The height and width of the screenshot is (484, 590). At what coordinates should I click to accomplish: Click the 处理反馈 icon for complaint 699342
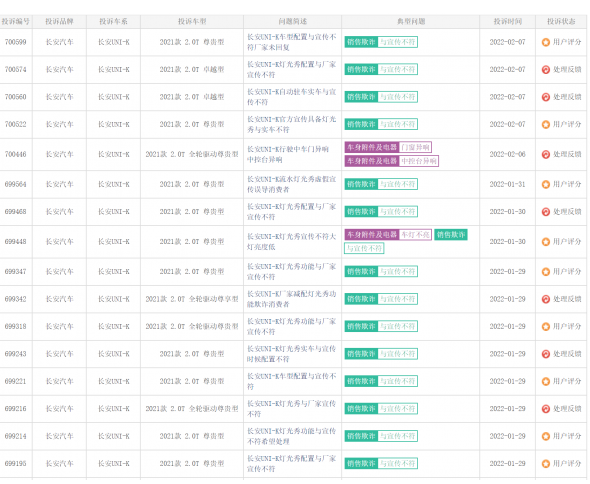coord(546,299)
